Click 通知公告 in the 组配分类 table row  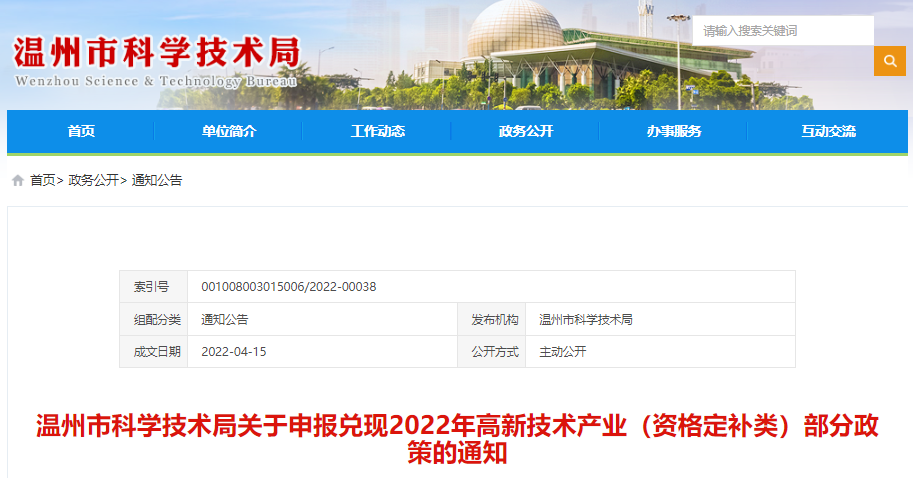click(224, 320)
